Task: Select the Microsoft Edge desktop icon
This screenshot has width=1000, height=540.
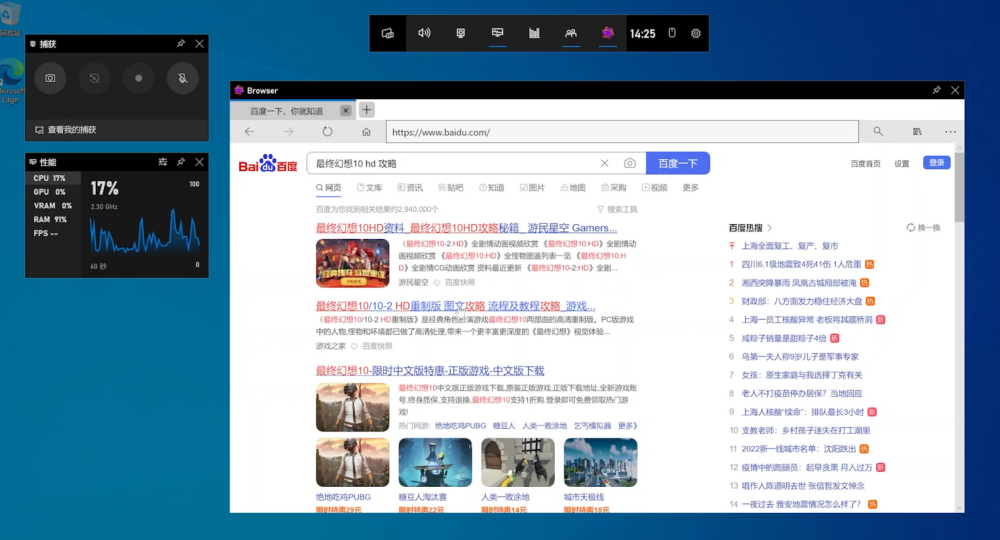Action: coord(11,80)
